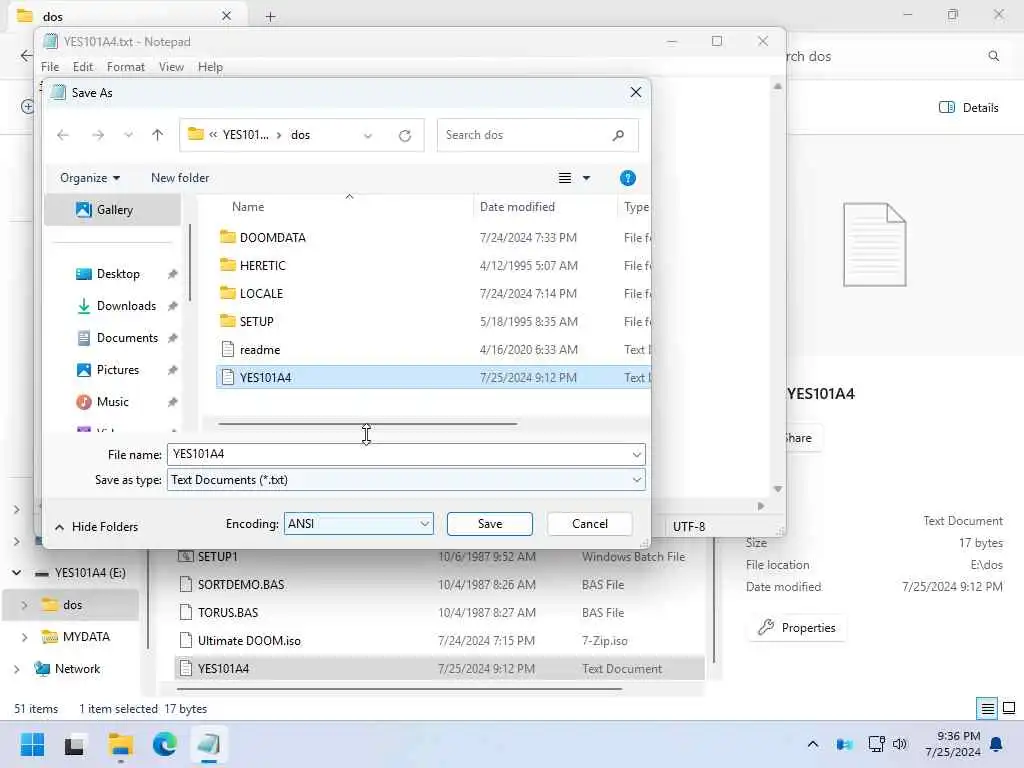
Task: Select the HERETIC folder
Action: click(433, 266)
